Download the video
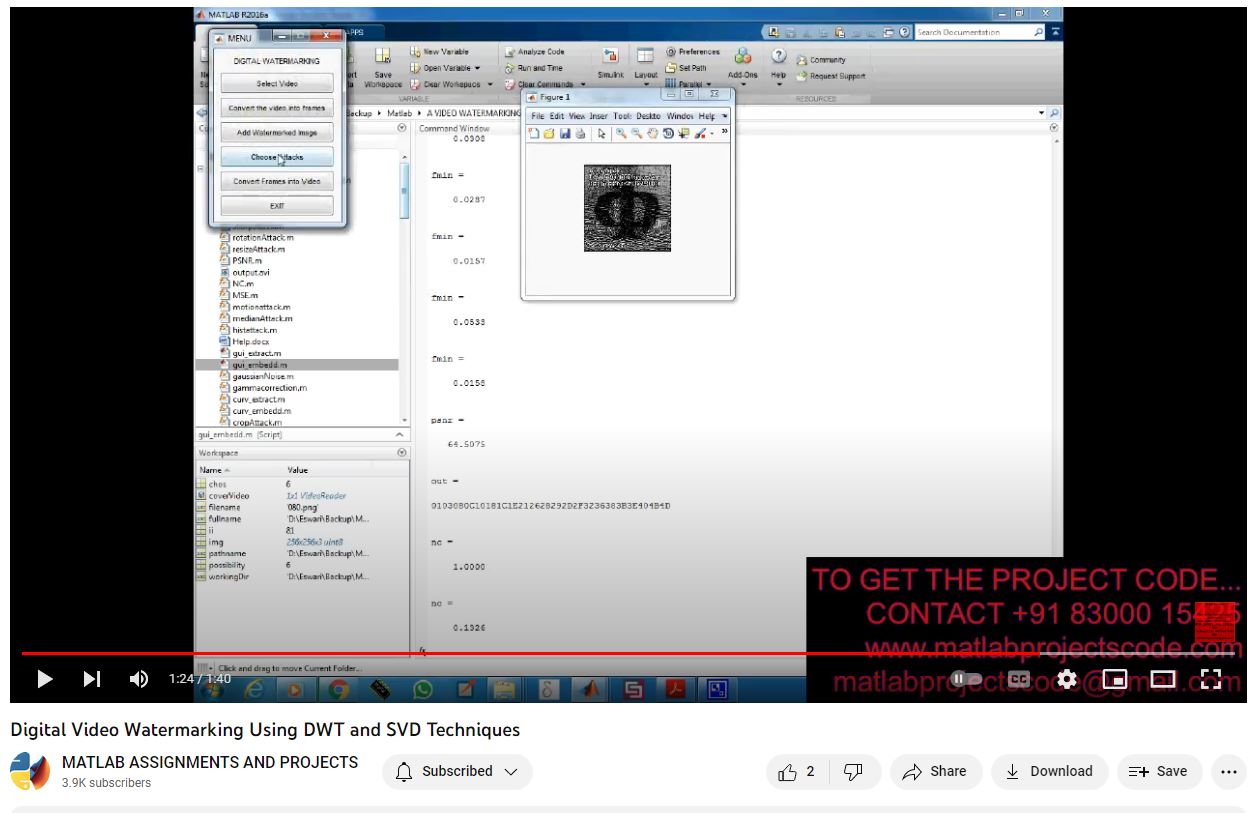Screen dimensions: 1258x813 point(1048,771)
